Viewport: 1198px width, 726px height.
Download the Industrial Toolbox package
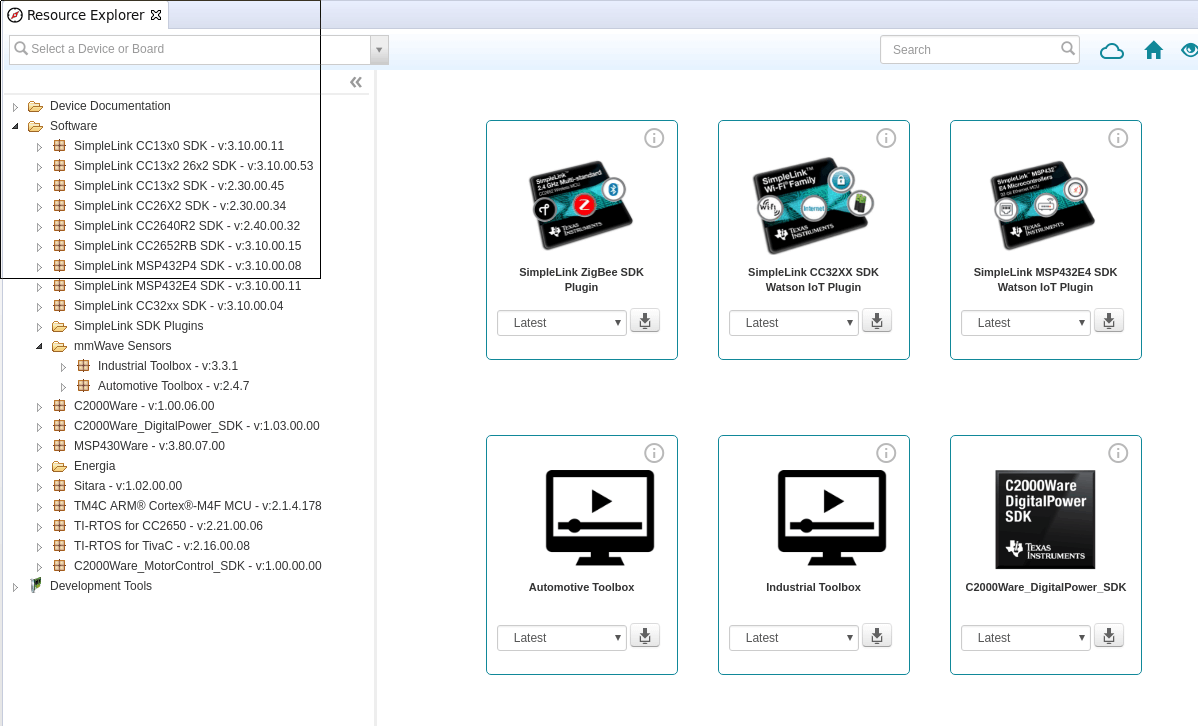tap(877, 636)
